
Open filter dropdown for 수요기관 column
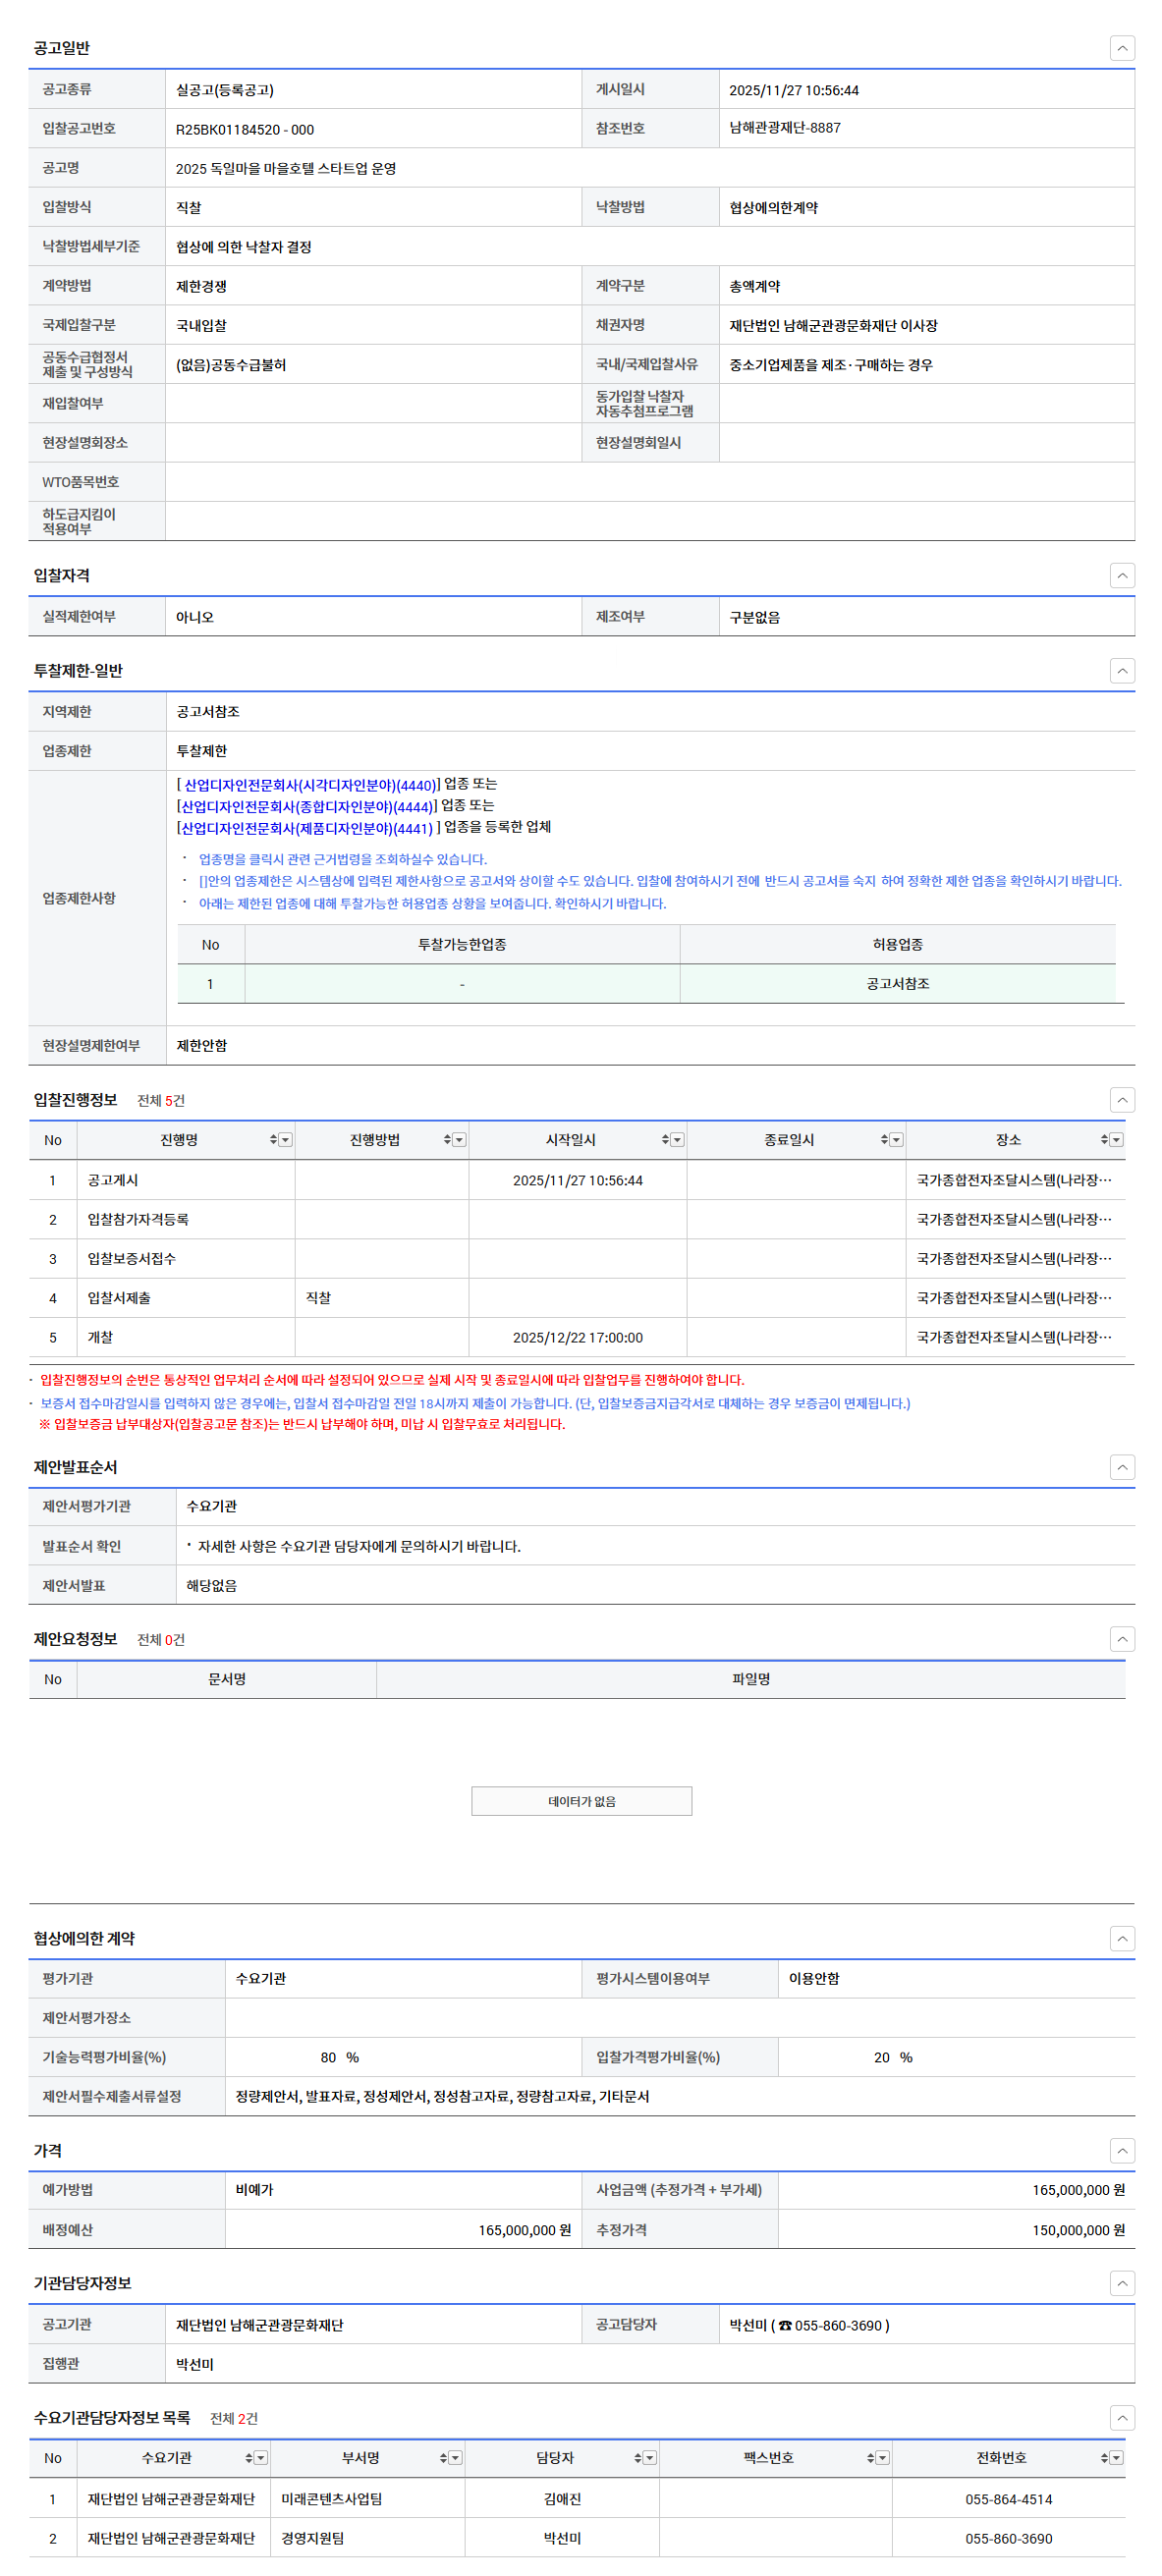coord(261,2458)
